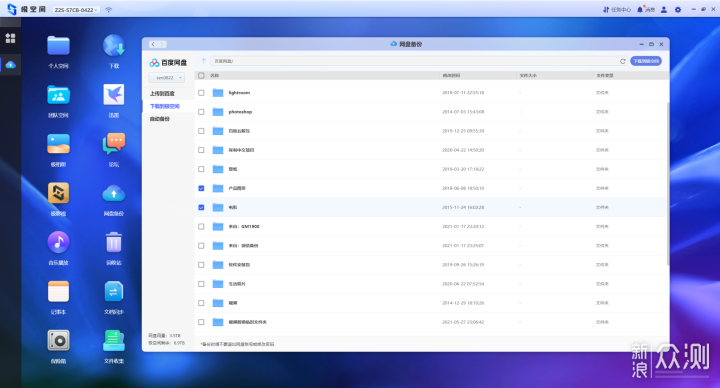Check the photoshop folder checkbox
This screenshot has height=388, width=720.
pyautogui.click(x=201, y=112)
